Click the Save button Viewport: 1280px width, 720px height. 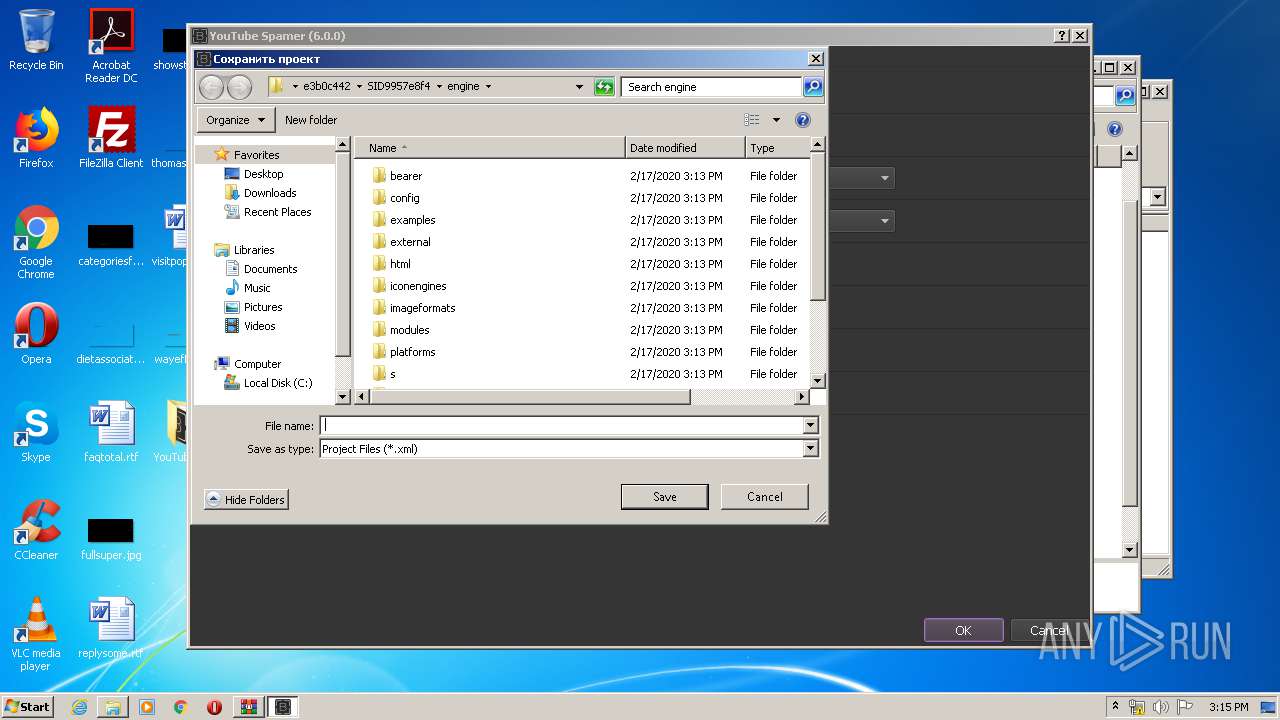(665, 497)
